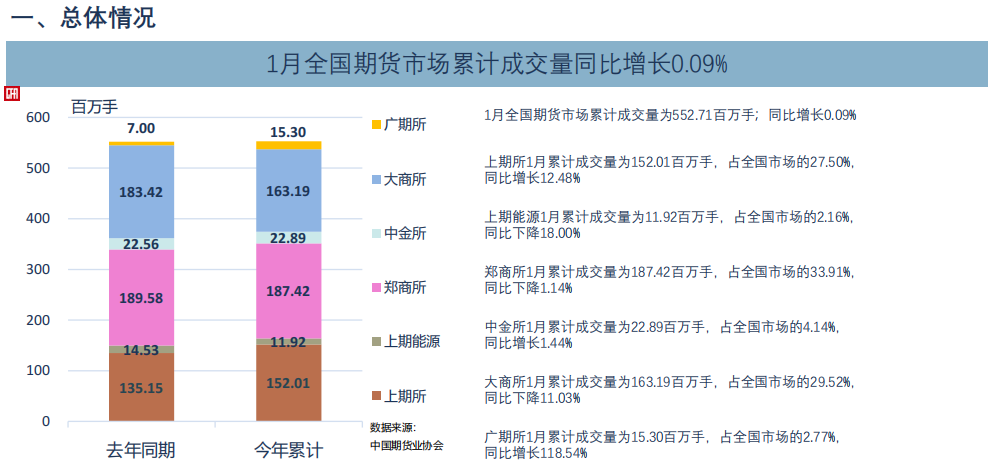Click the 今年累计 axis label
Viewport: 994px width, 469px height.
(288, 451)
